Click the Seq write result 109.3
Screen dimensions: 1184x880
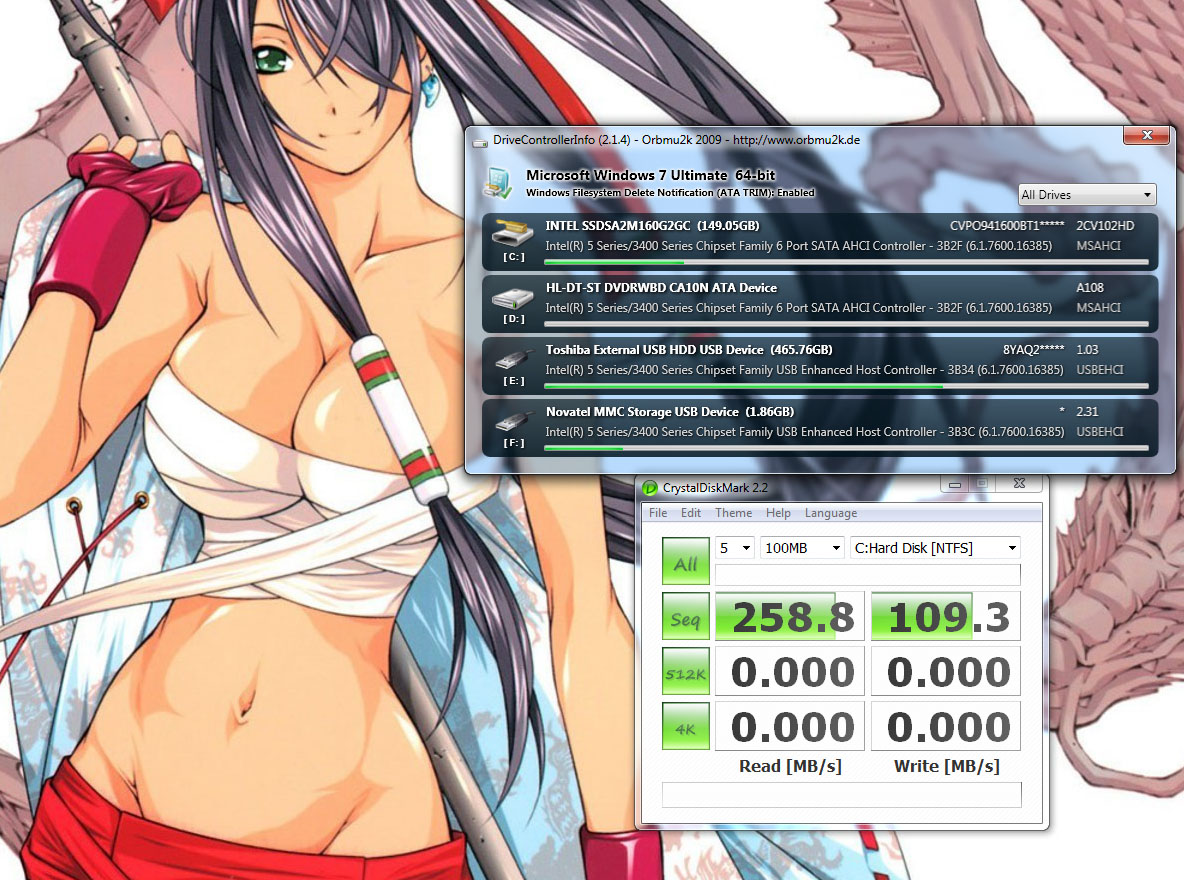click(945, 616)
